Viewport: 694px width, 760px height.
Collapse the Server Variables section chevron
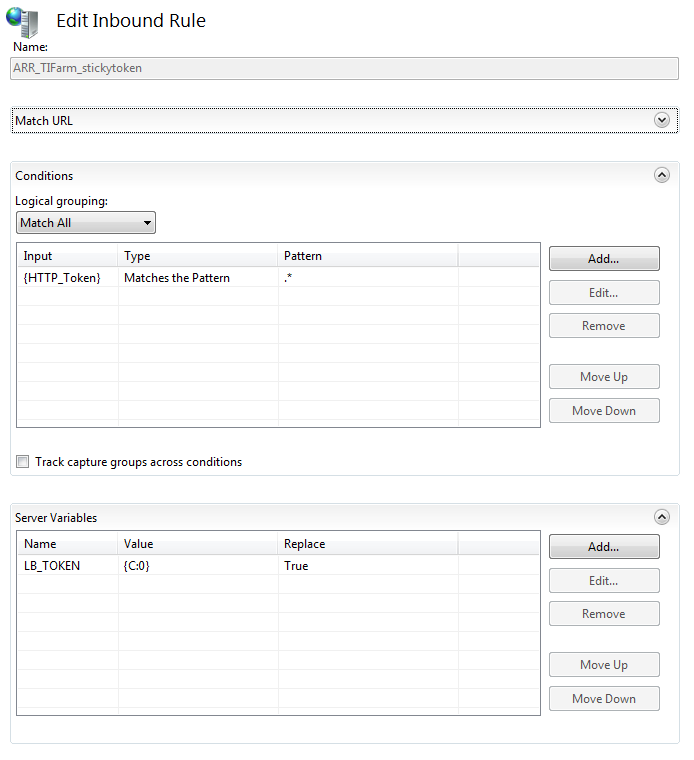click(662, 517)
